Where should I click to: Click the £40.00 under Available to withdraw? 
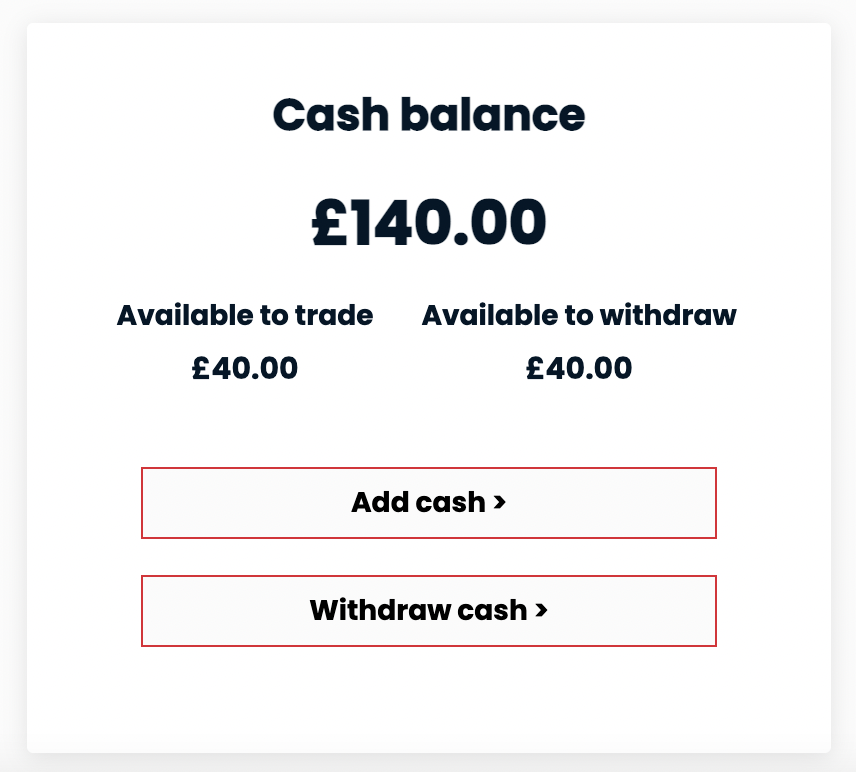580,368
